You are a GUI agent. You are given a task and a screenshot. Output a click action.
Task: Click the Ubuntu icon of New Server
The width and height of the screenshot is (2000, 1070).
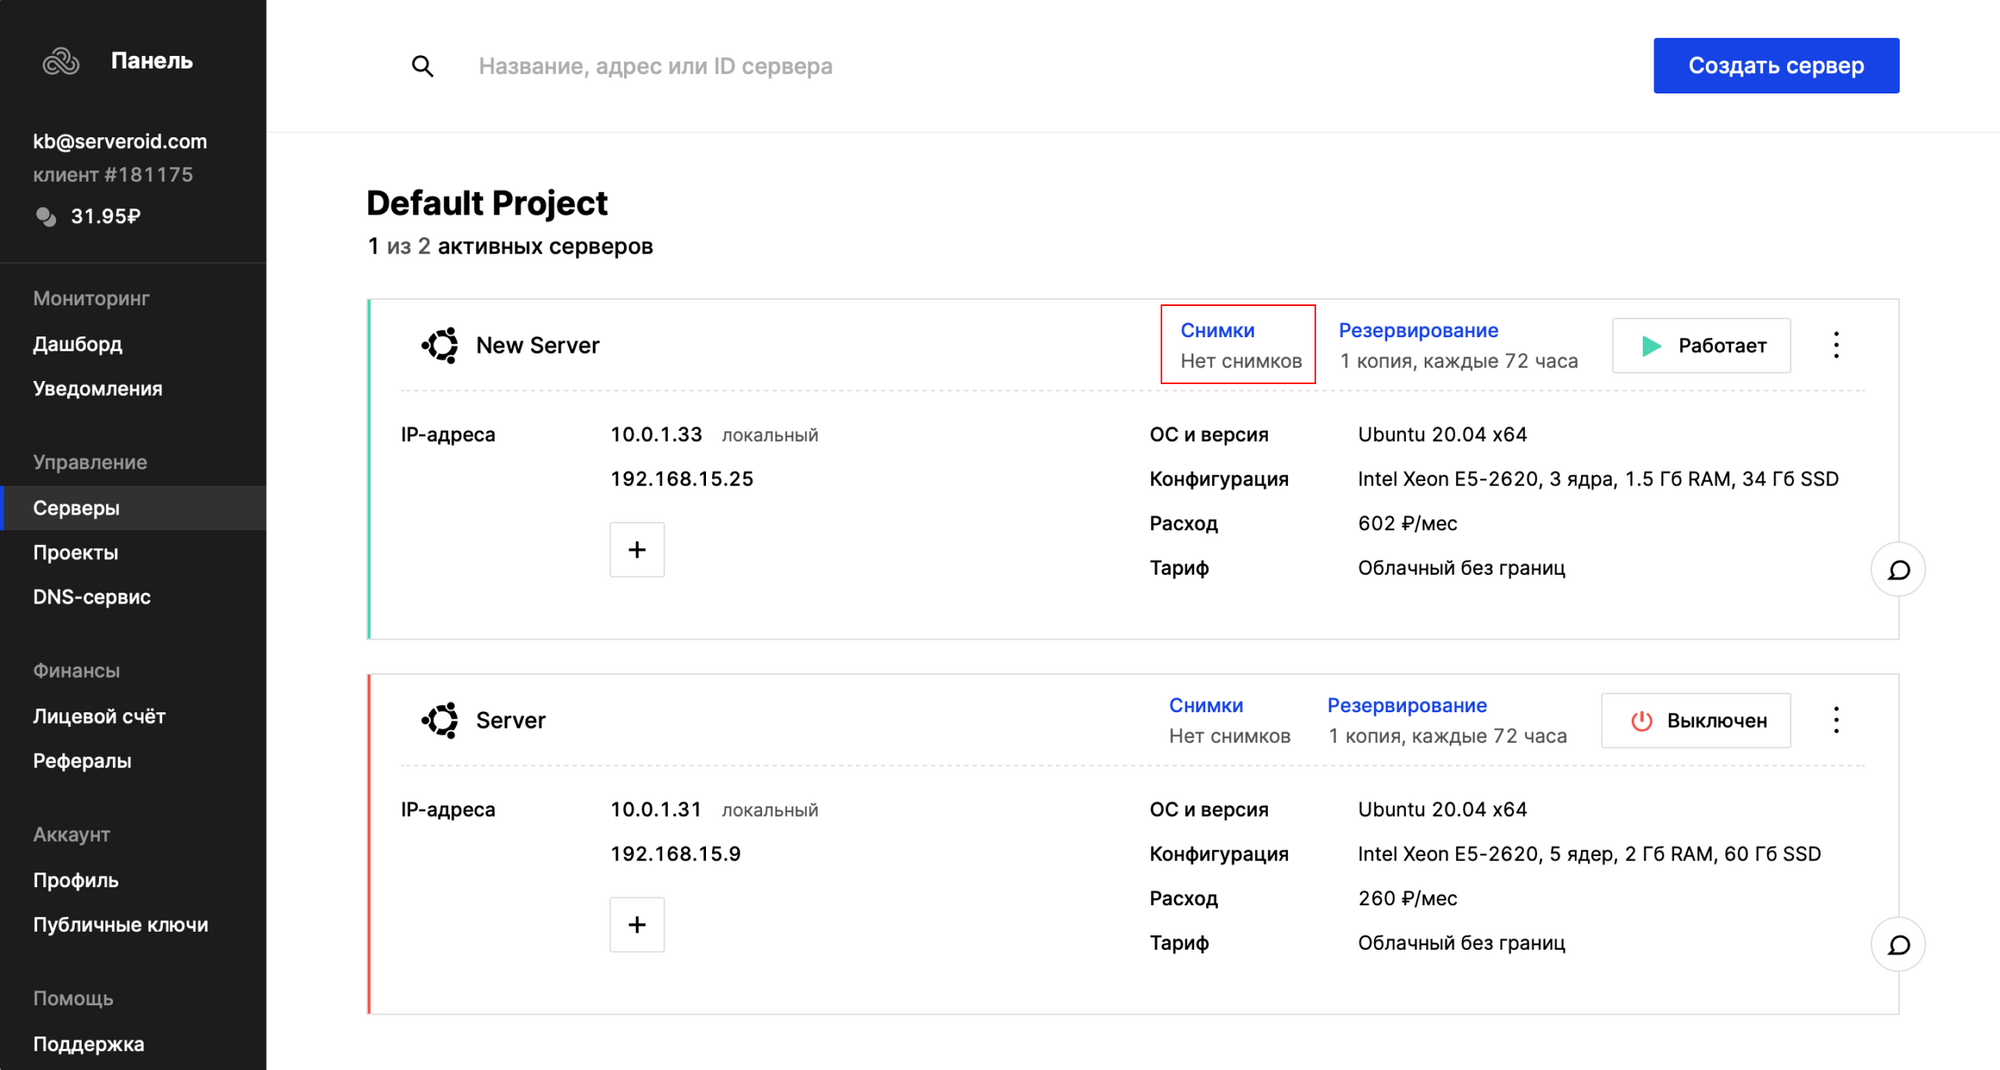pyautogui.click(x=440, y=345)
